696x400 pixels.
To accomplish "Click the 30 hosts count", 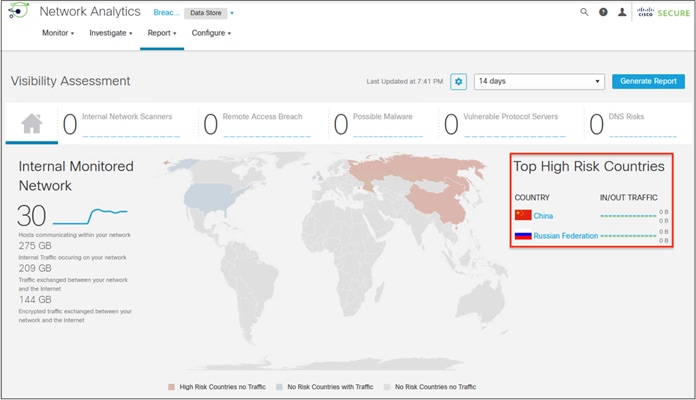I will (x=32, y=216).
